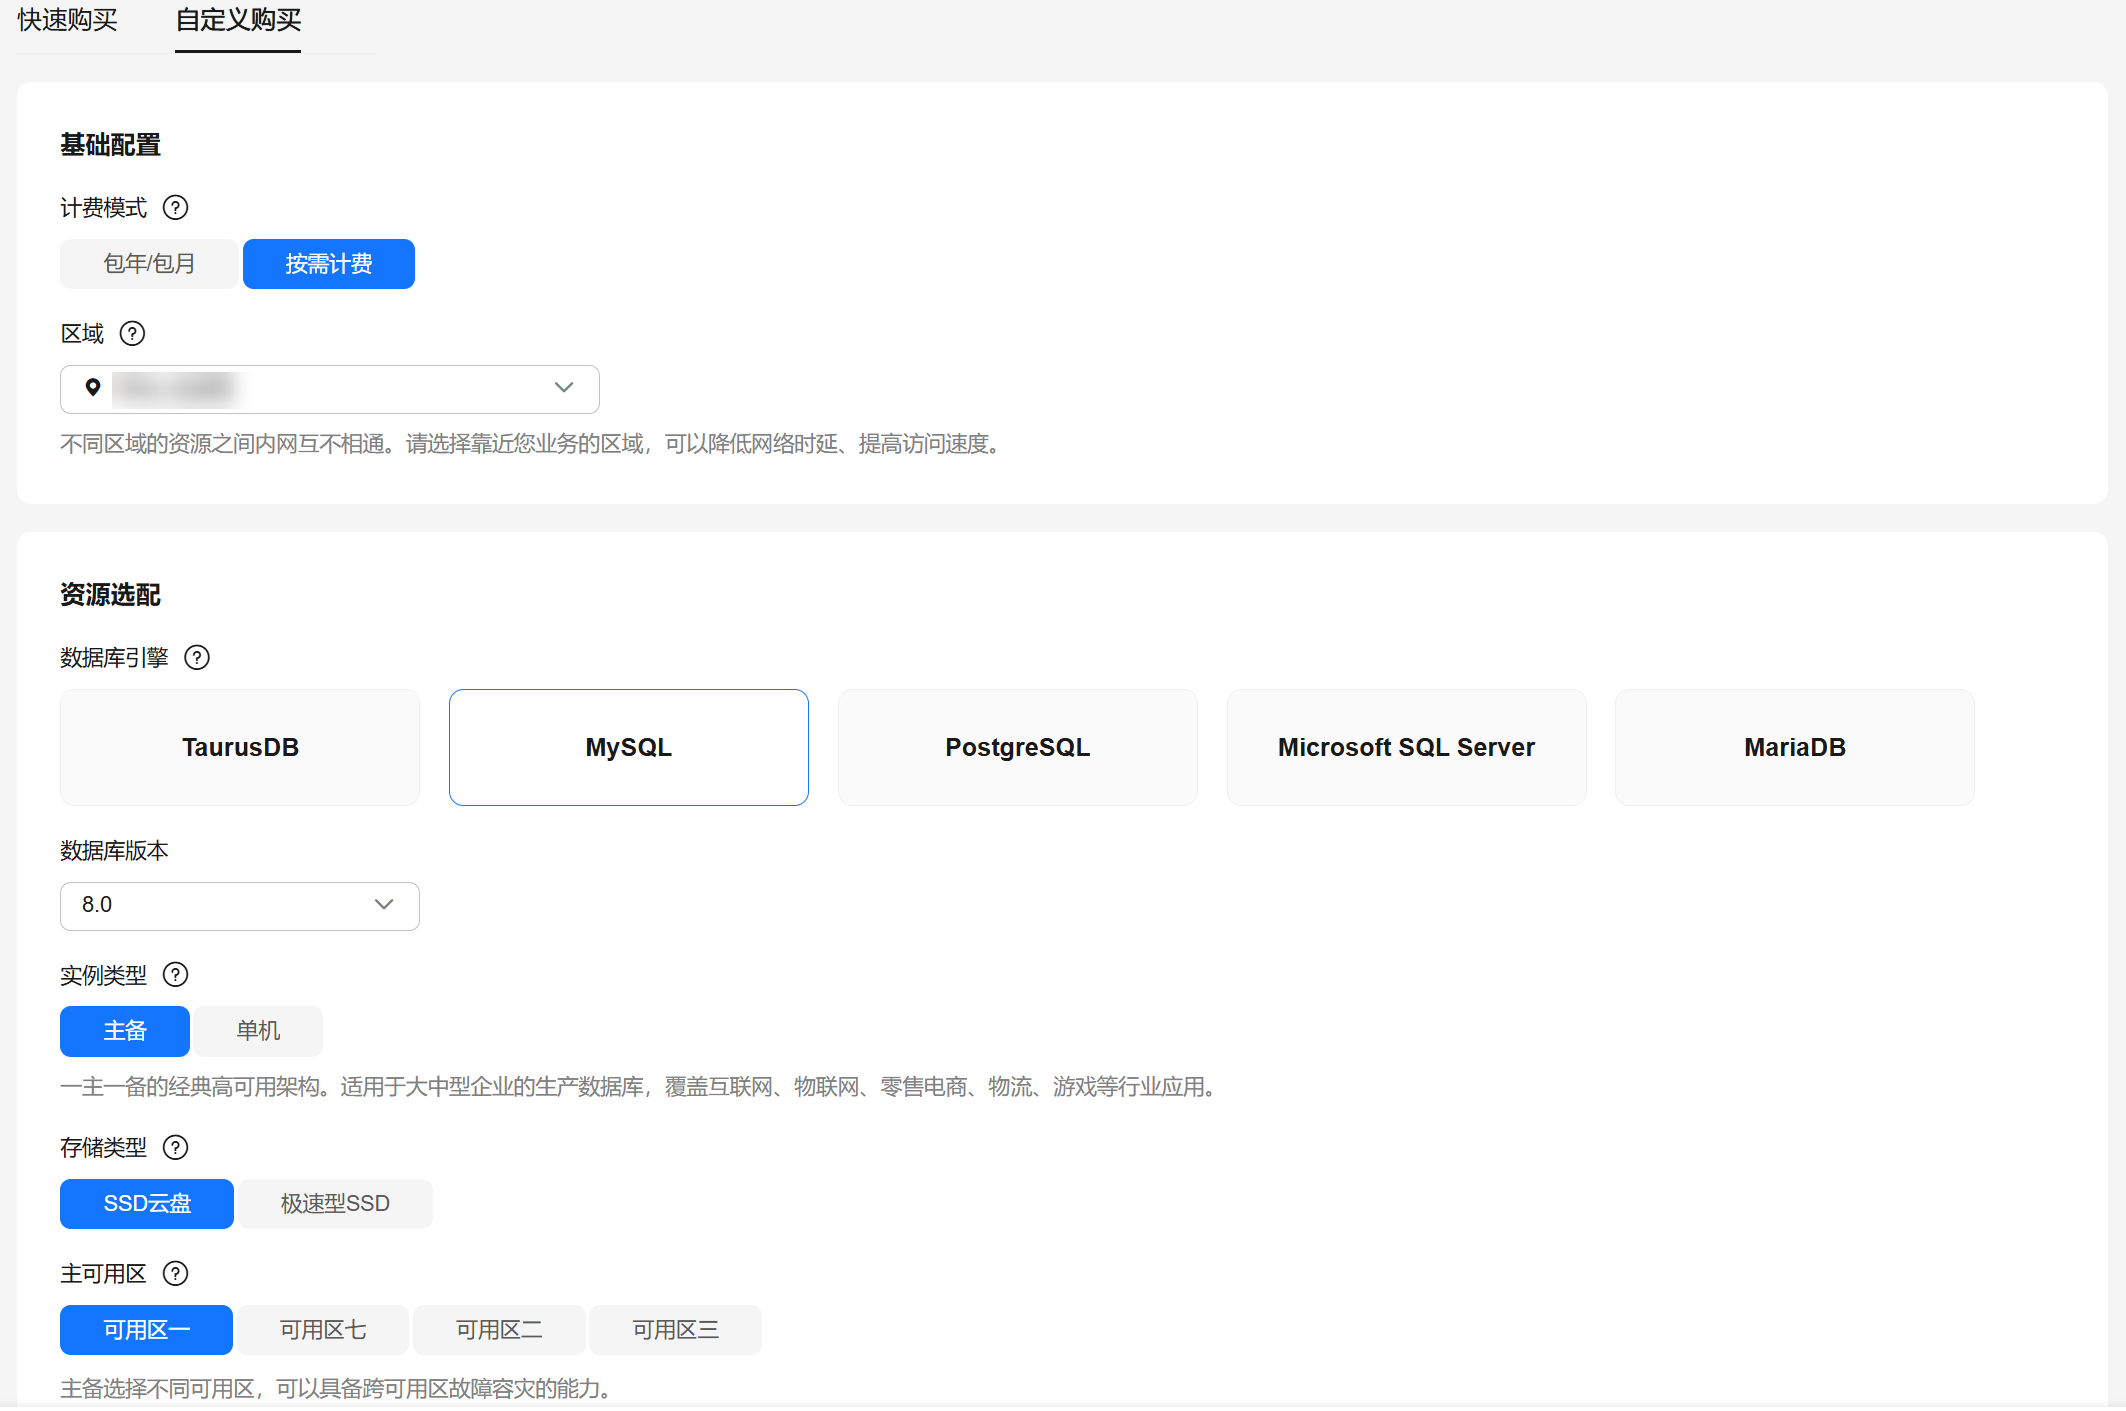This screenshot has height=1411, width=2126.
Task: Select TaurusDB engine card
Action: [x=240, y=747]
